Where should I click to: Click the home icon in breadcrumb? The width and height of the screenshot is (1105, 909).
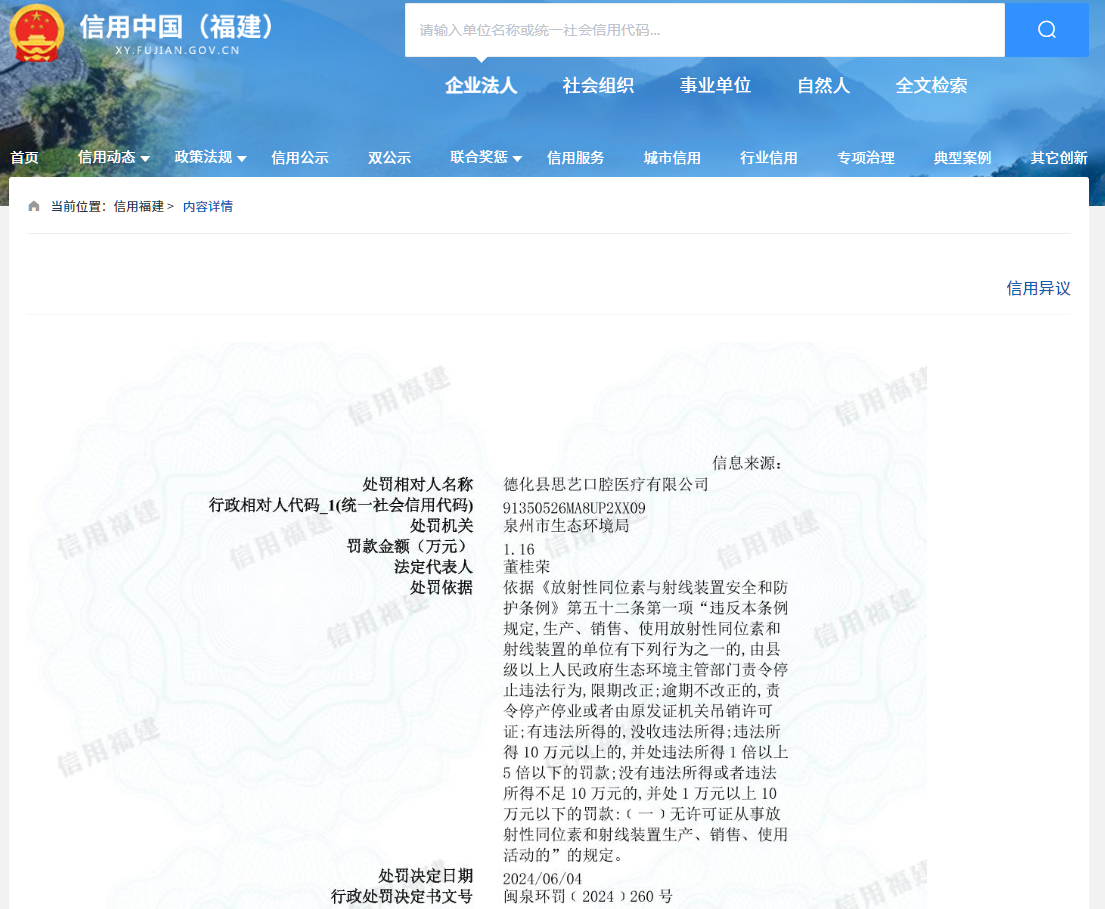point(33,206)
